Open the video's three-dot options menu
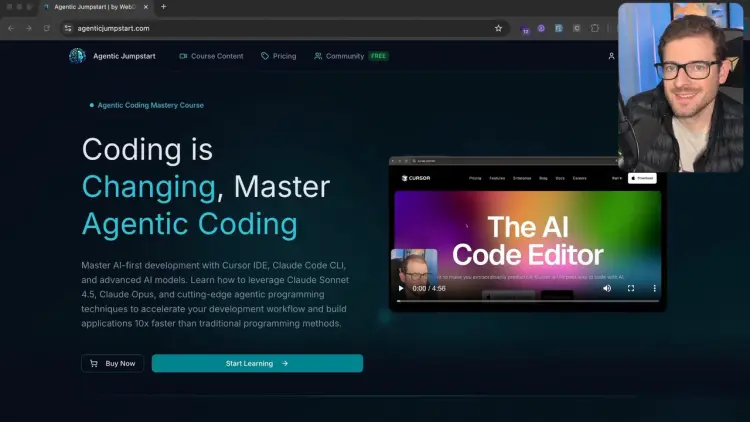 click(x=654, y=289)
